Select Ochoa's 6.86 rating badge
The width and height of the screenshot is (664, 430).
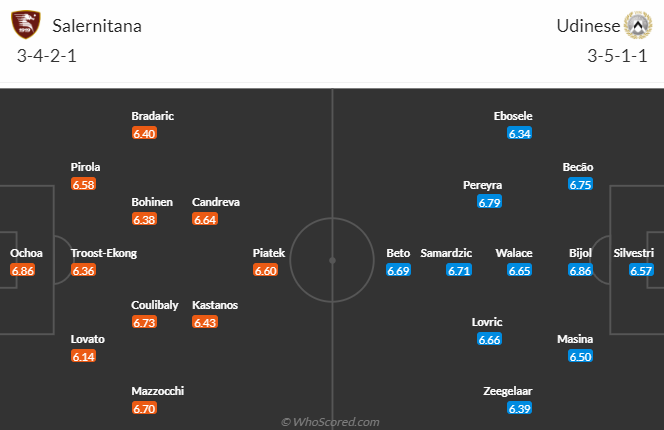tap(23, 270)
